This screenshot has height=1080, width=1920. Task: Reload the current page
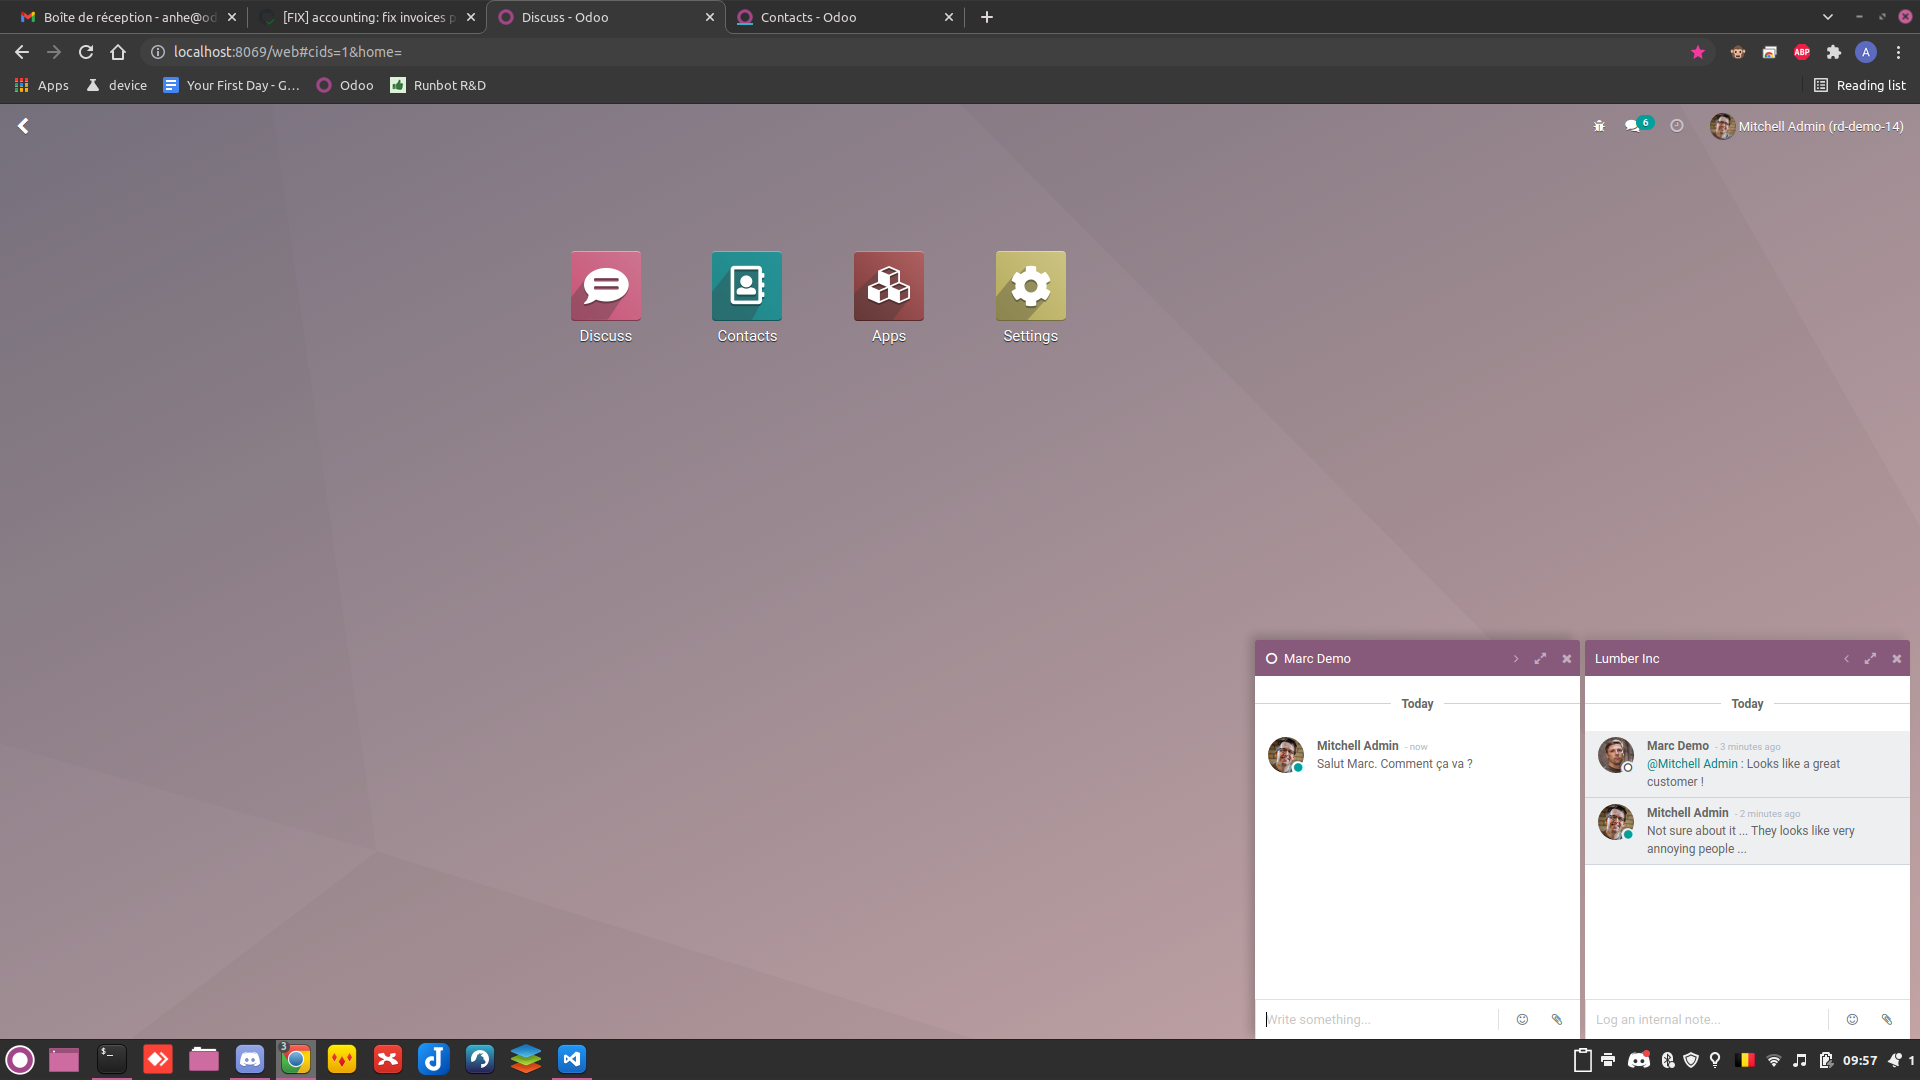[x=86, y=52]
